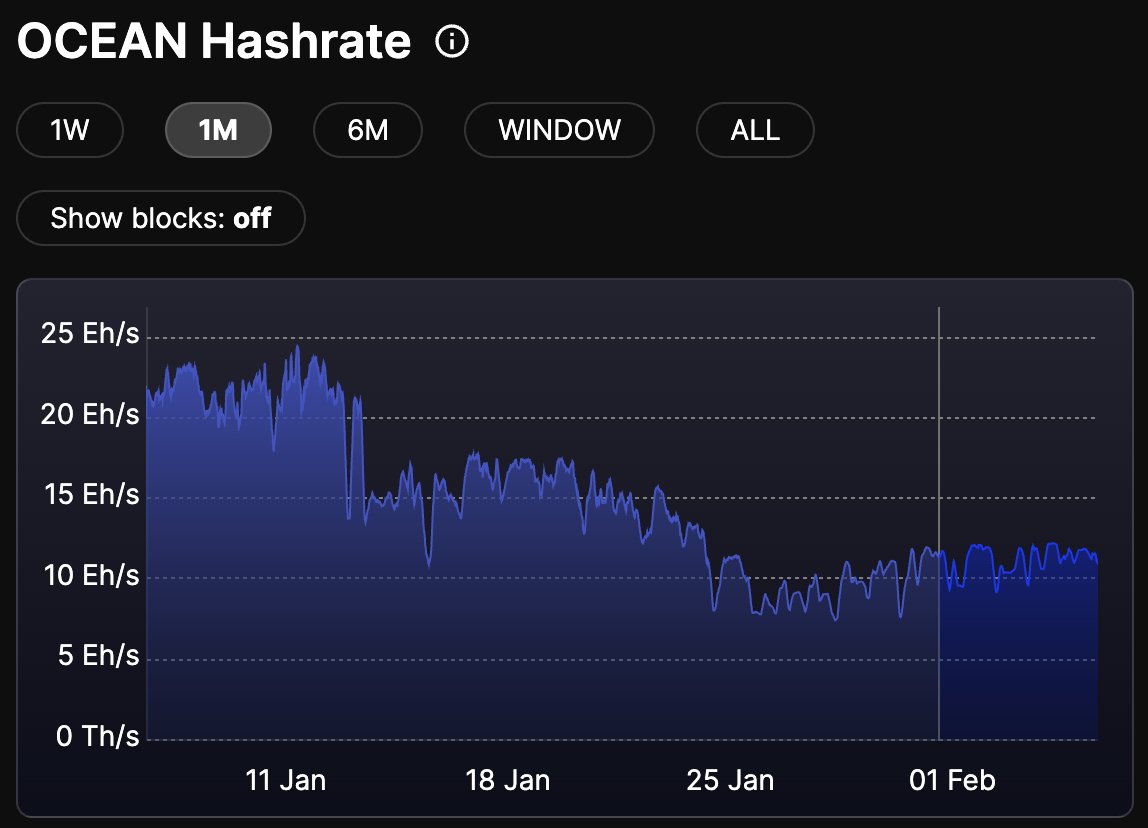Image resolution: width=1148 pixels, height=828 pixels.
Task: Click the 25 Eh/s axis label
Action: pos(90,334)
